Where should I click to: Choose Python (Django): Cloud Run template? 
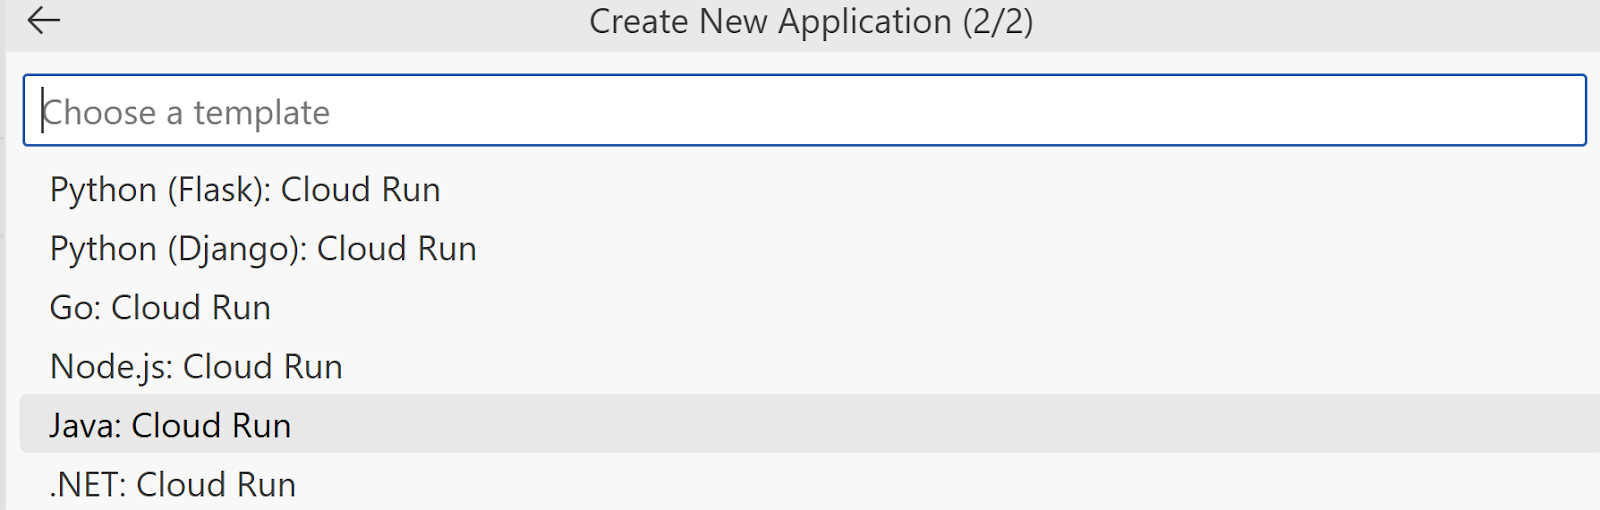[x=263, y=249]
